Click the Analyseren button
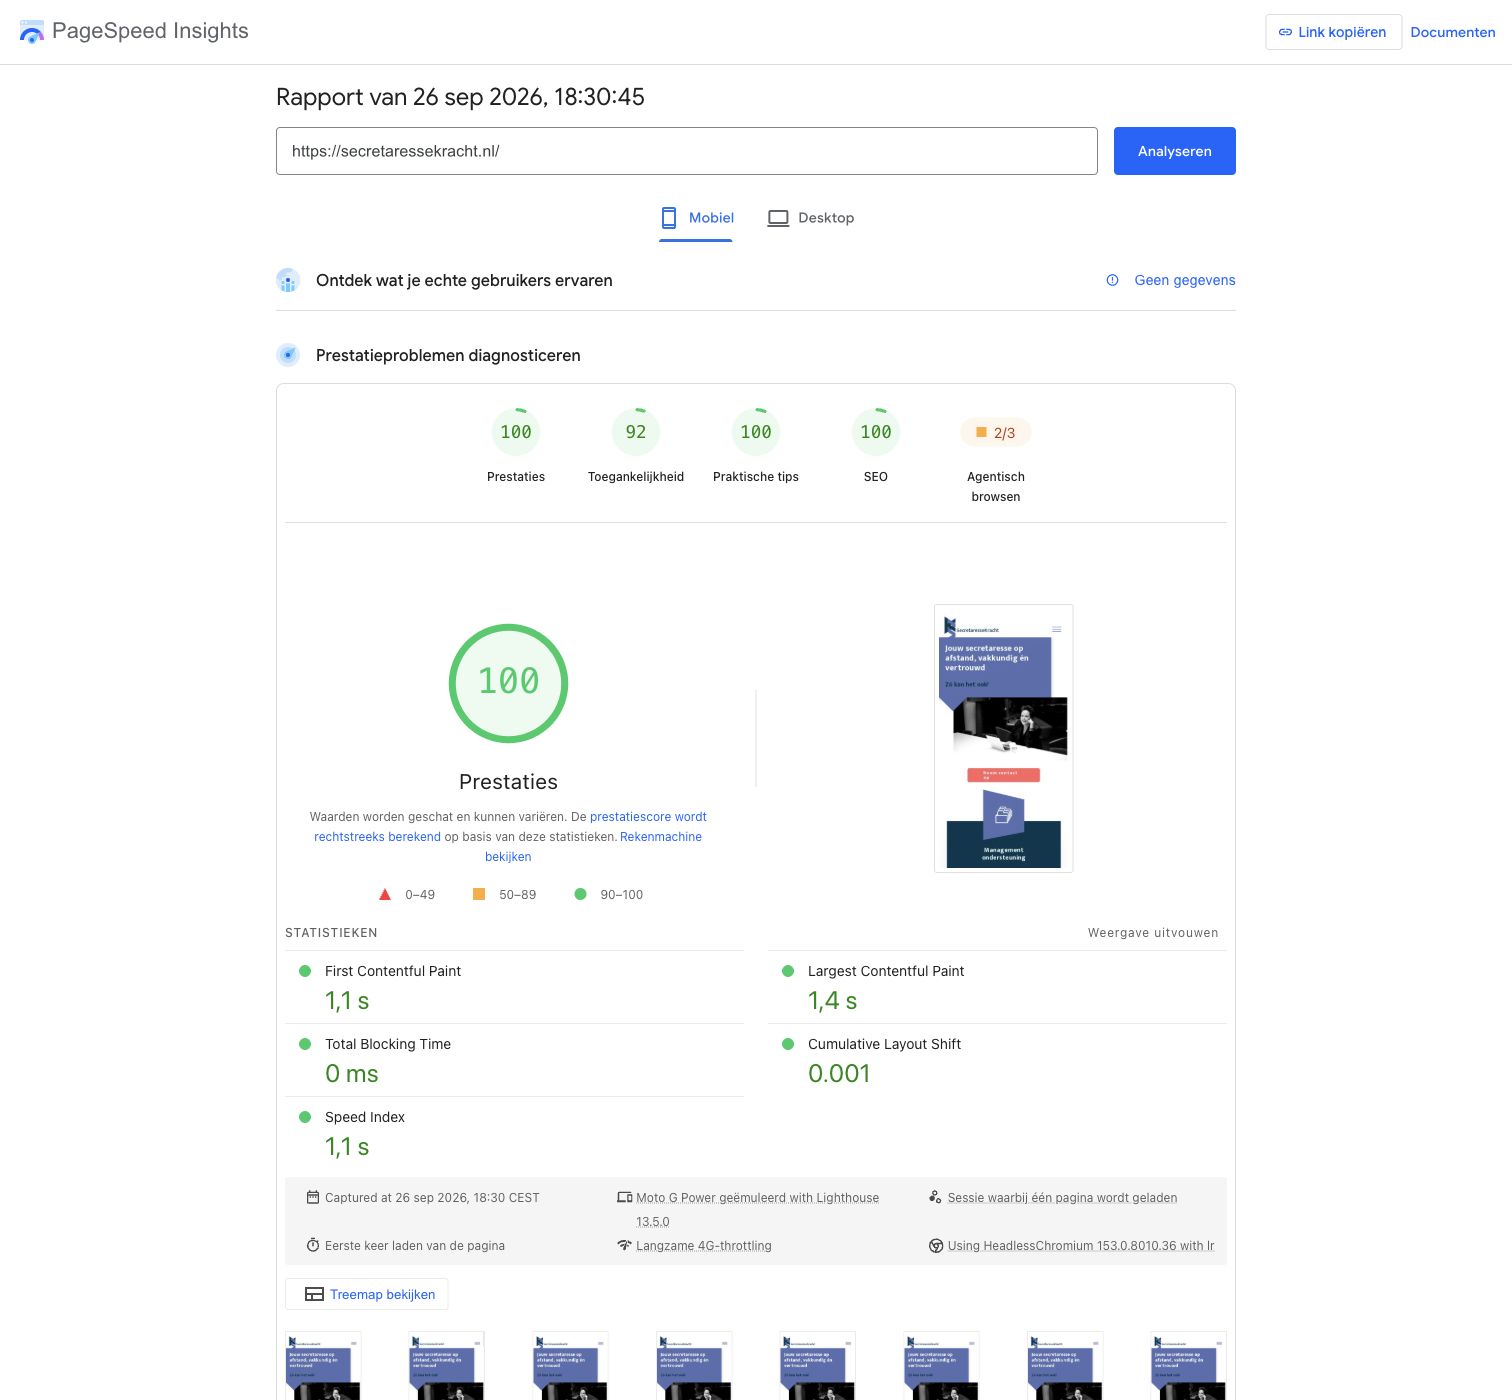 tap(1175, 151)
